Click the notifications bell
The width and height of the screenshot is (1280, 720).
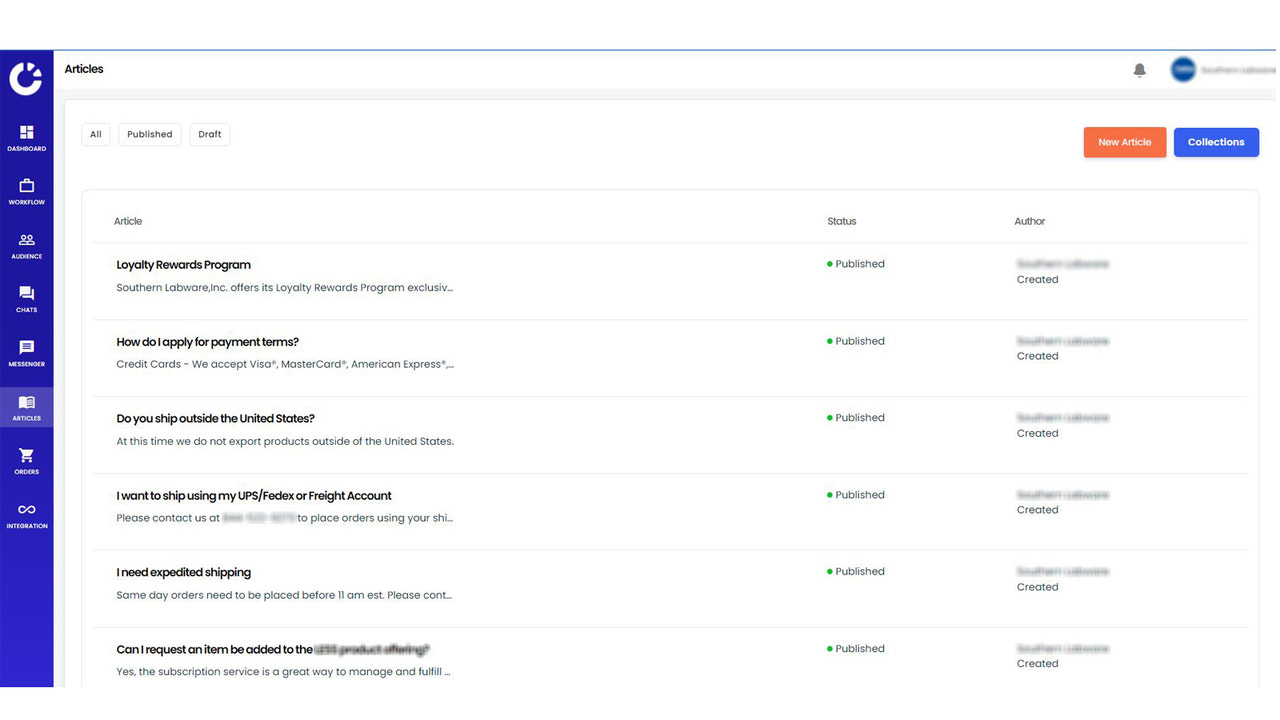pos(1139,70)
